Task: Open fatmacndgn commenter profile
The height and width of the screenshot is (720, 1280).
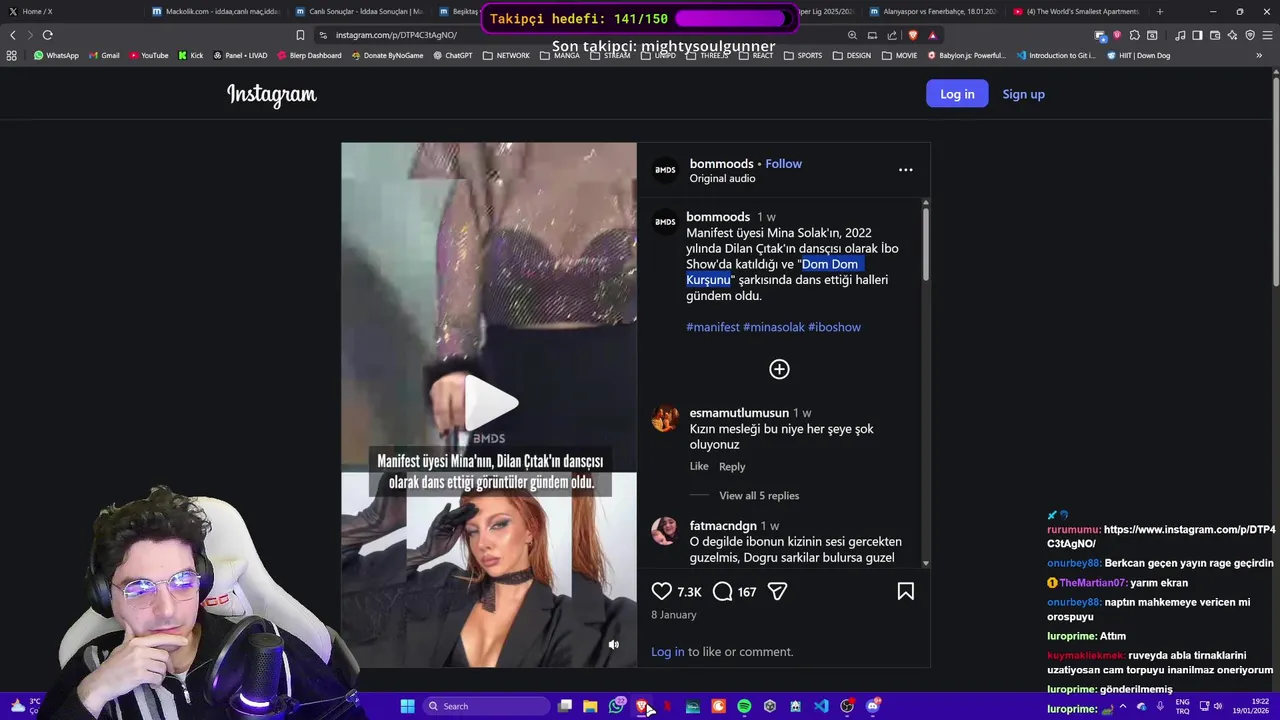Action: point(723,526)
